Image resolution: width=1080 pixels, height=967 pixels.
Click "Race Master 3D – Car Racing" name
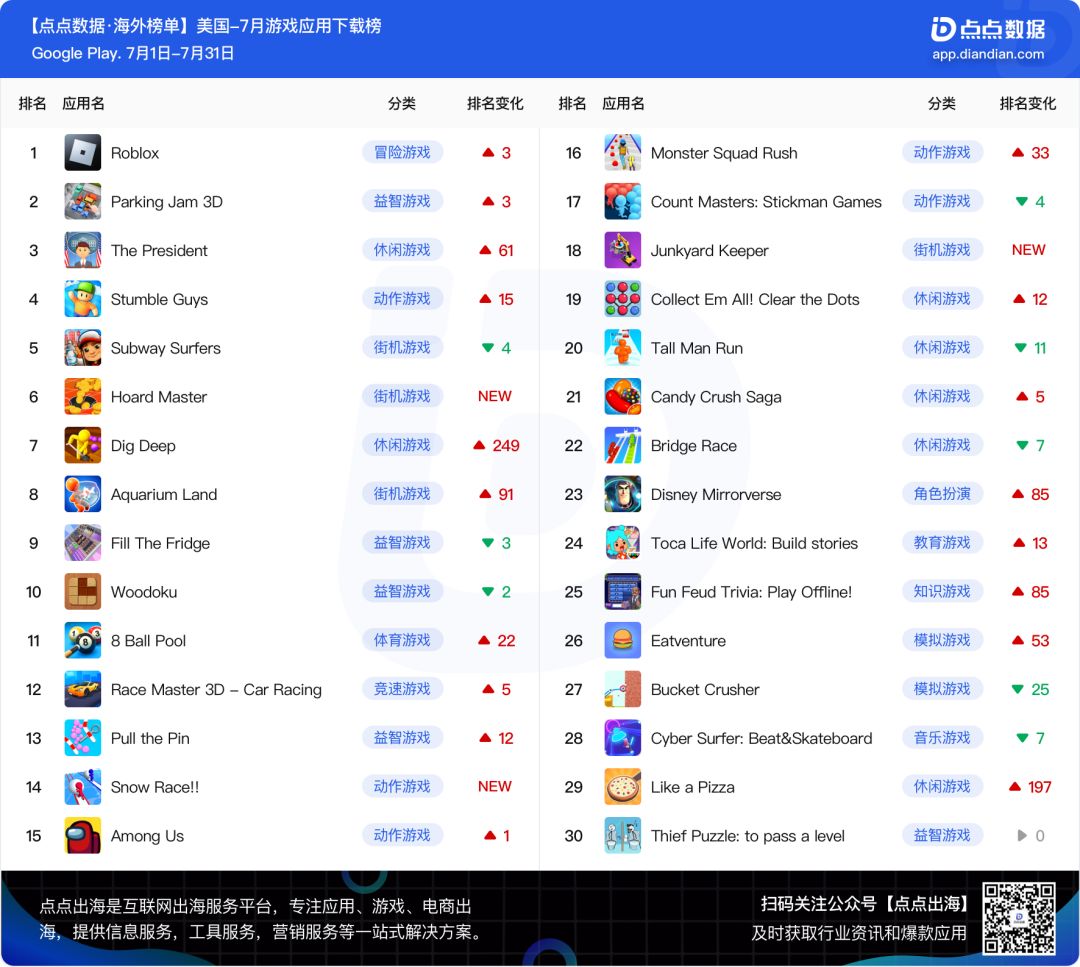[x=216, y=689]
